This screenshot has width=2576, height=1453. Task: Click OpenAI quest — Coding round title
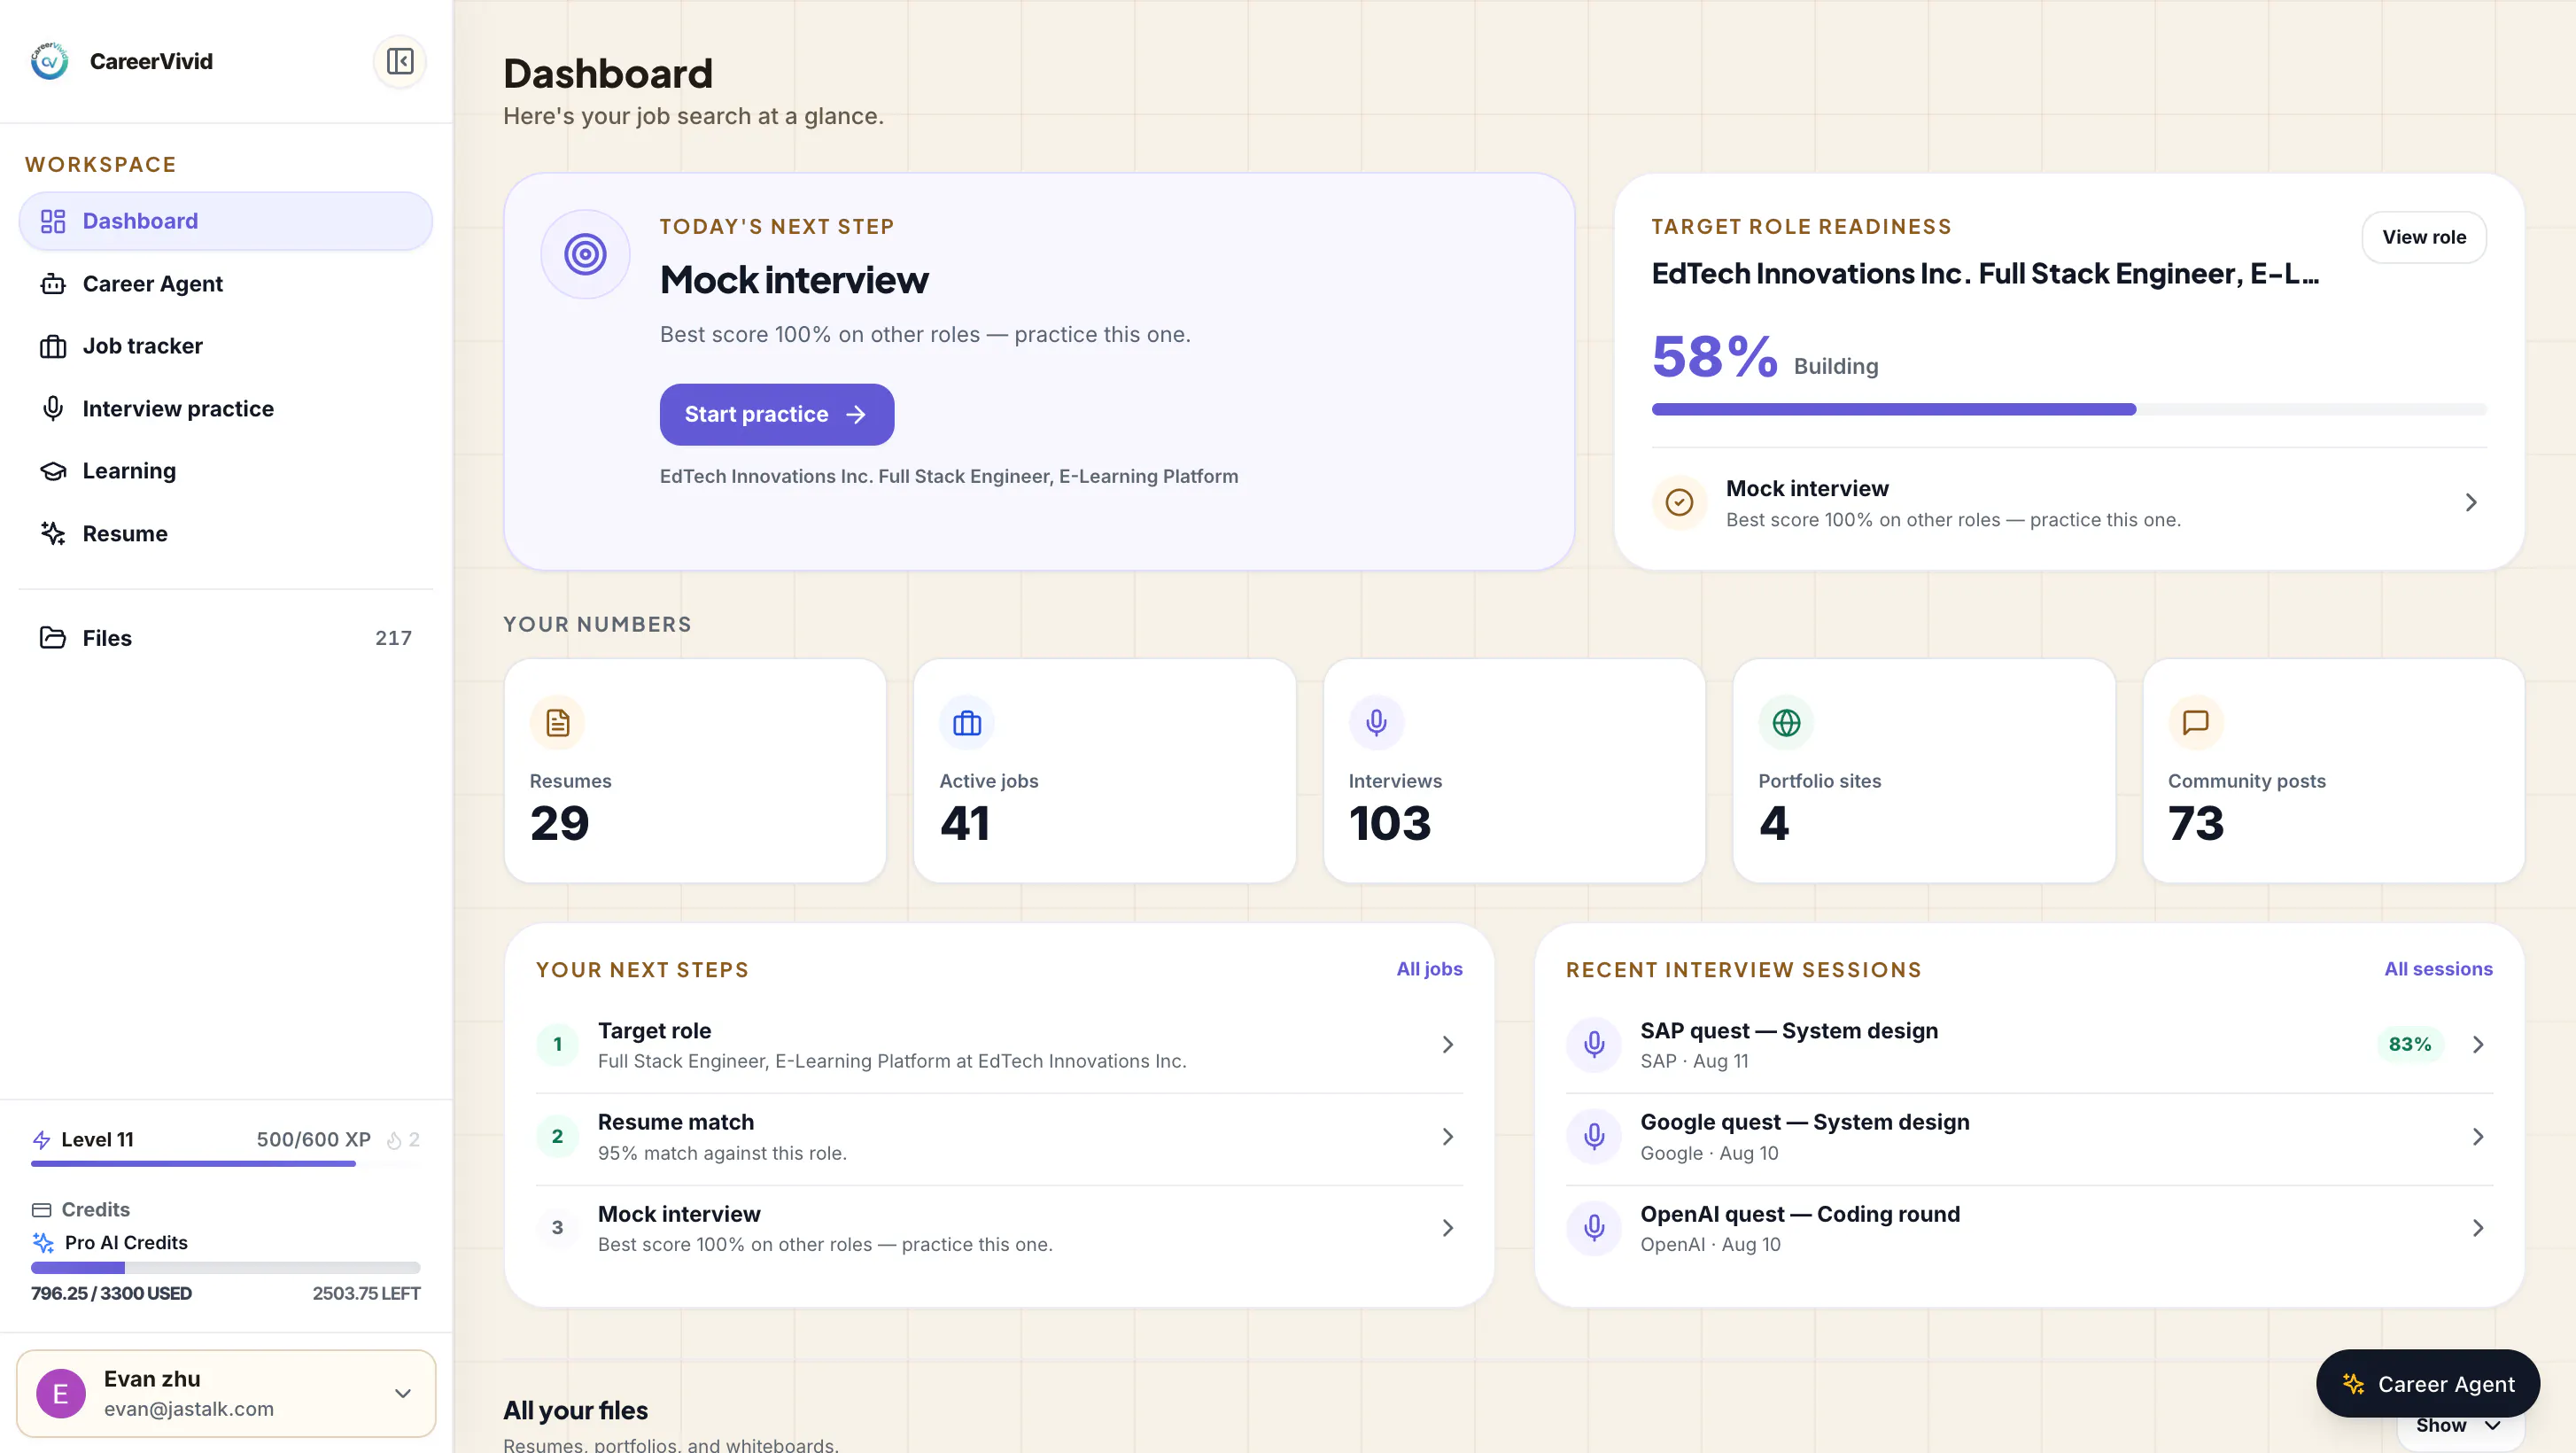click(x=1799, y=1214)
